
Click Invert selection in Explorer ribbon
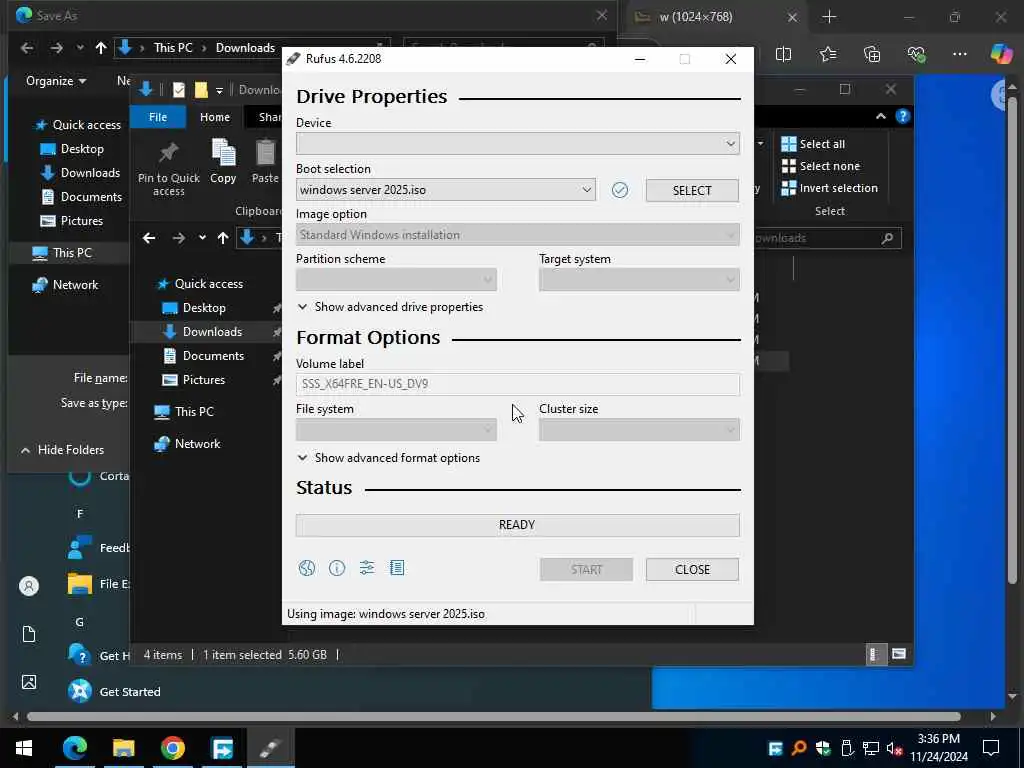829,188
